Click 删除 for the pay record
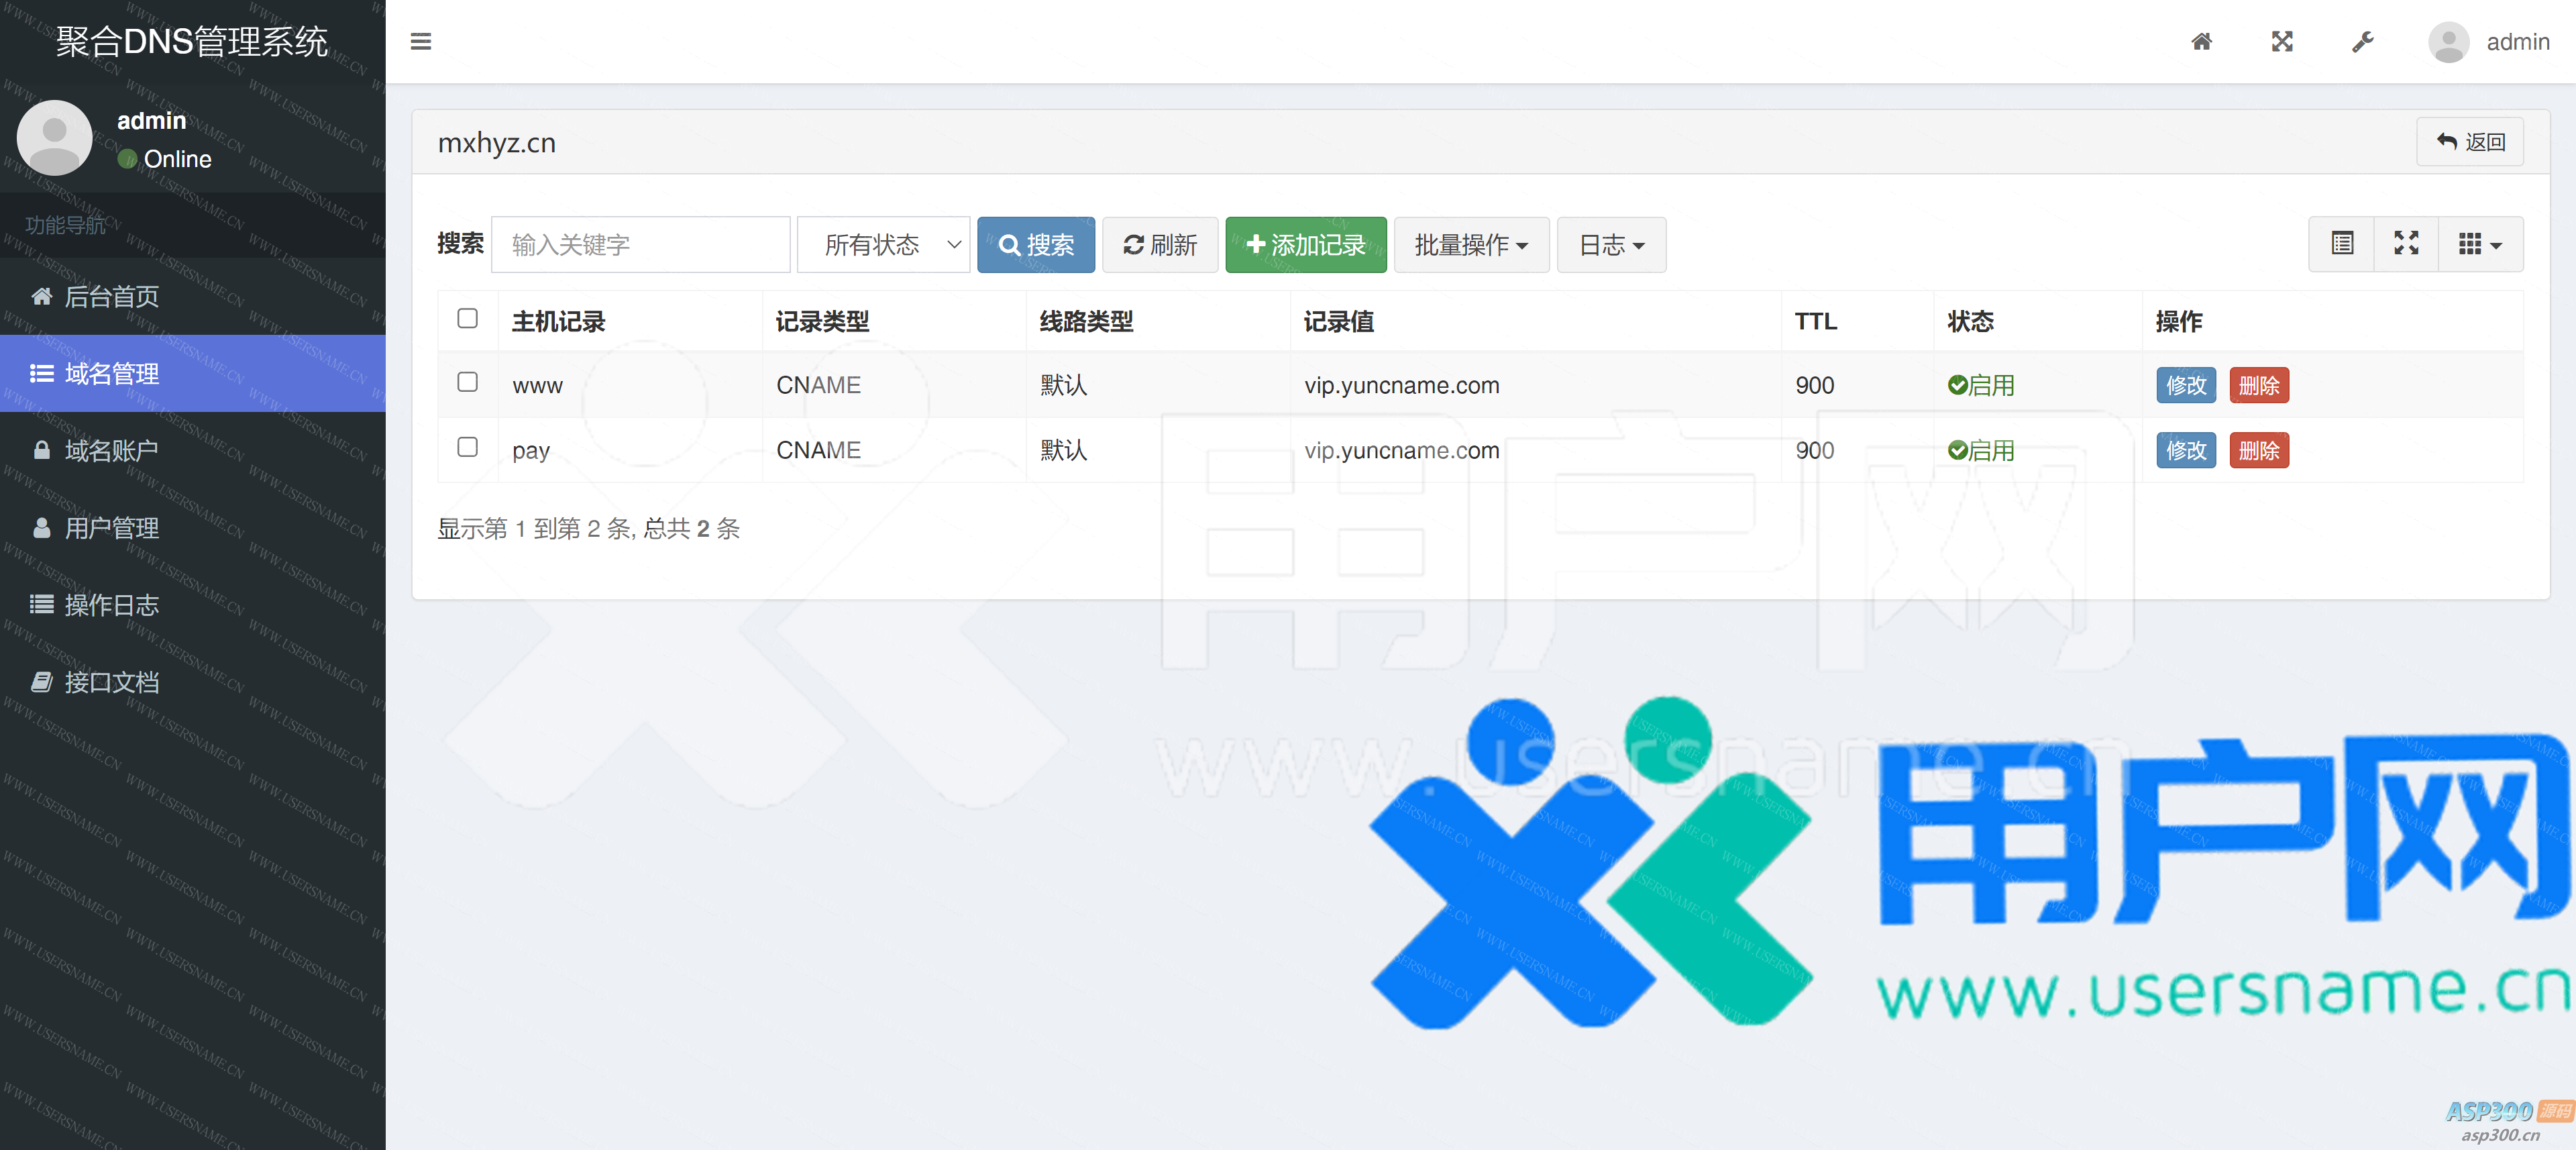 (2259, 450)
